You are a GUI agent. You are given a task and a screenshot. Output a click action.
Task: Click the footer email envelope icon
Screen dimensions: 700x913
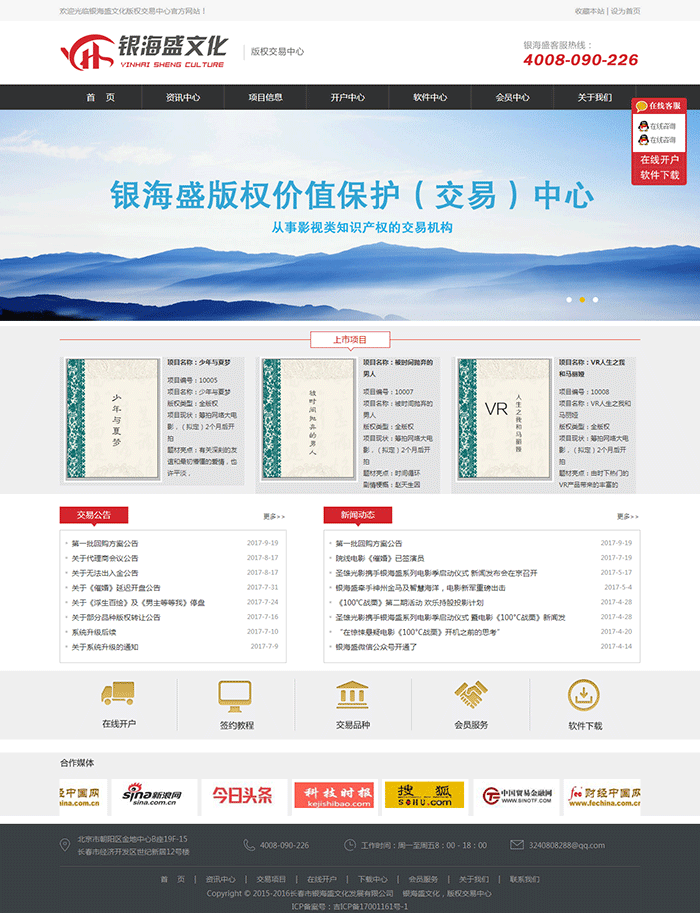tap(517, 844)
